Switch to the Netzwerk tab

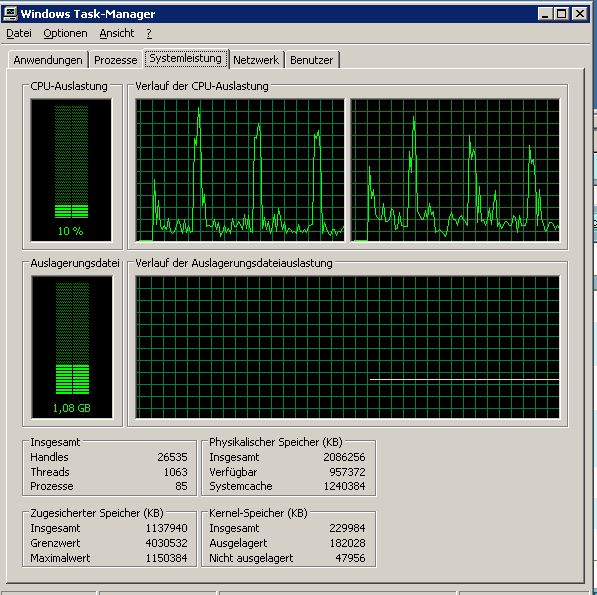[256, 60]
